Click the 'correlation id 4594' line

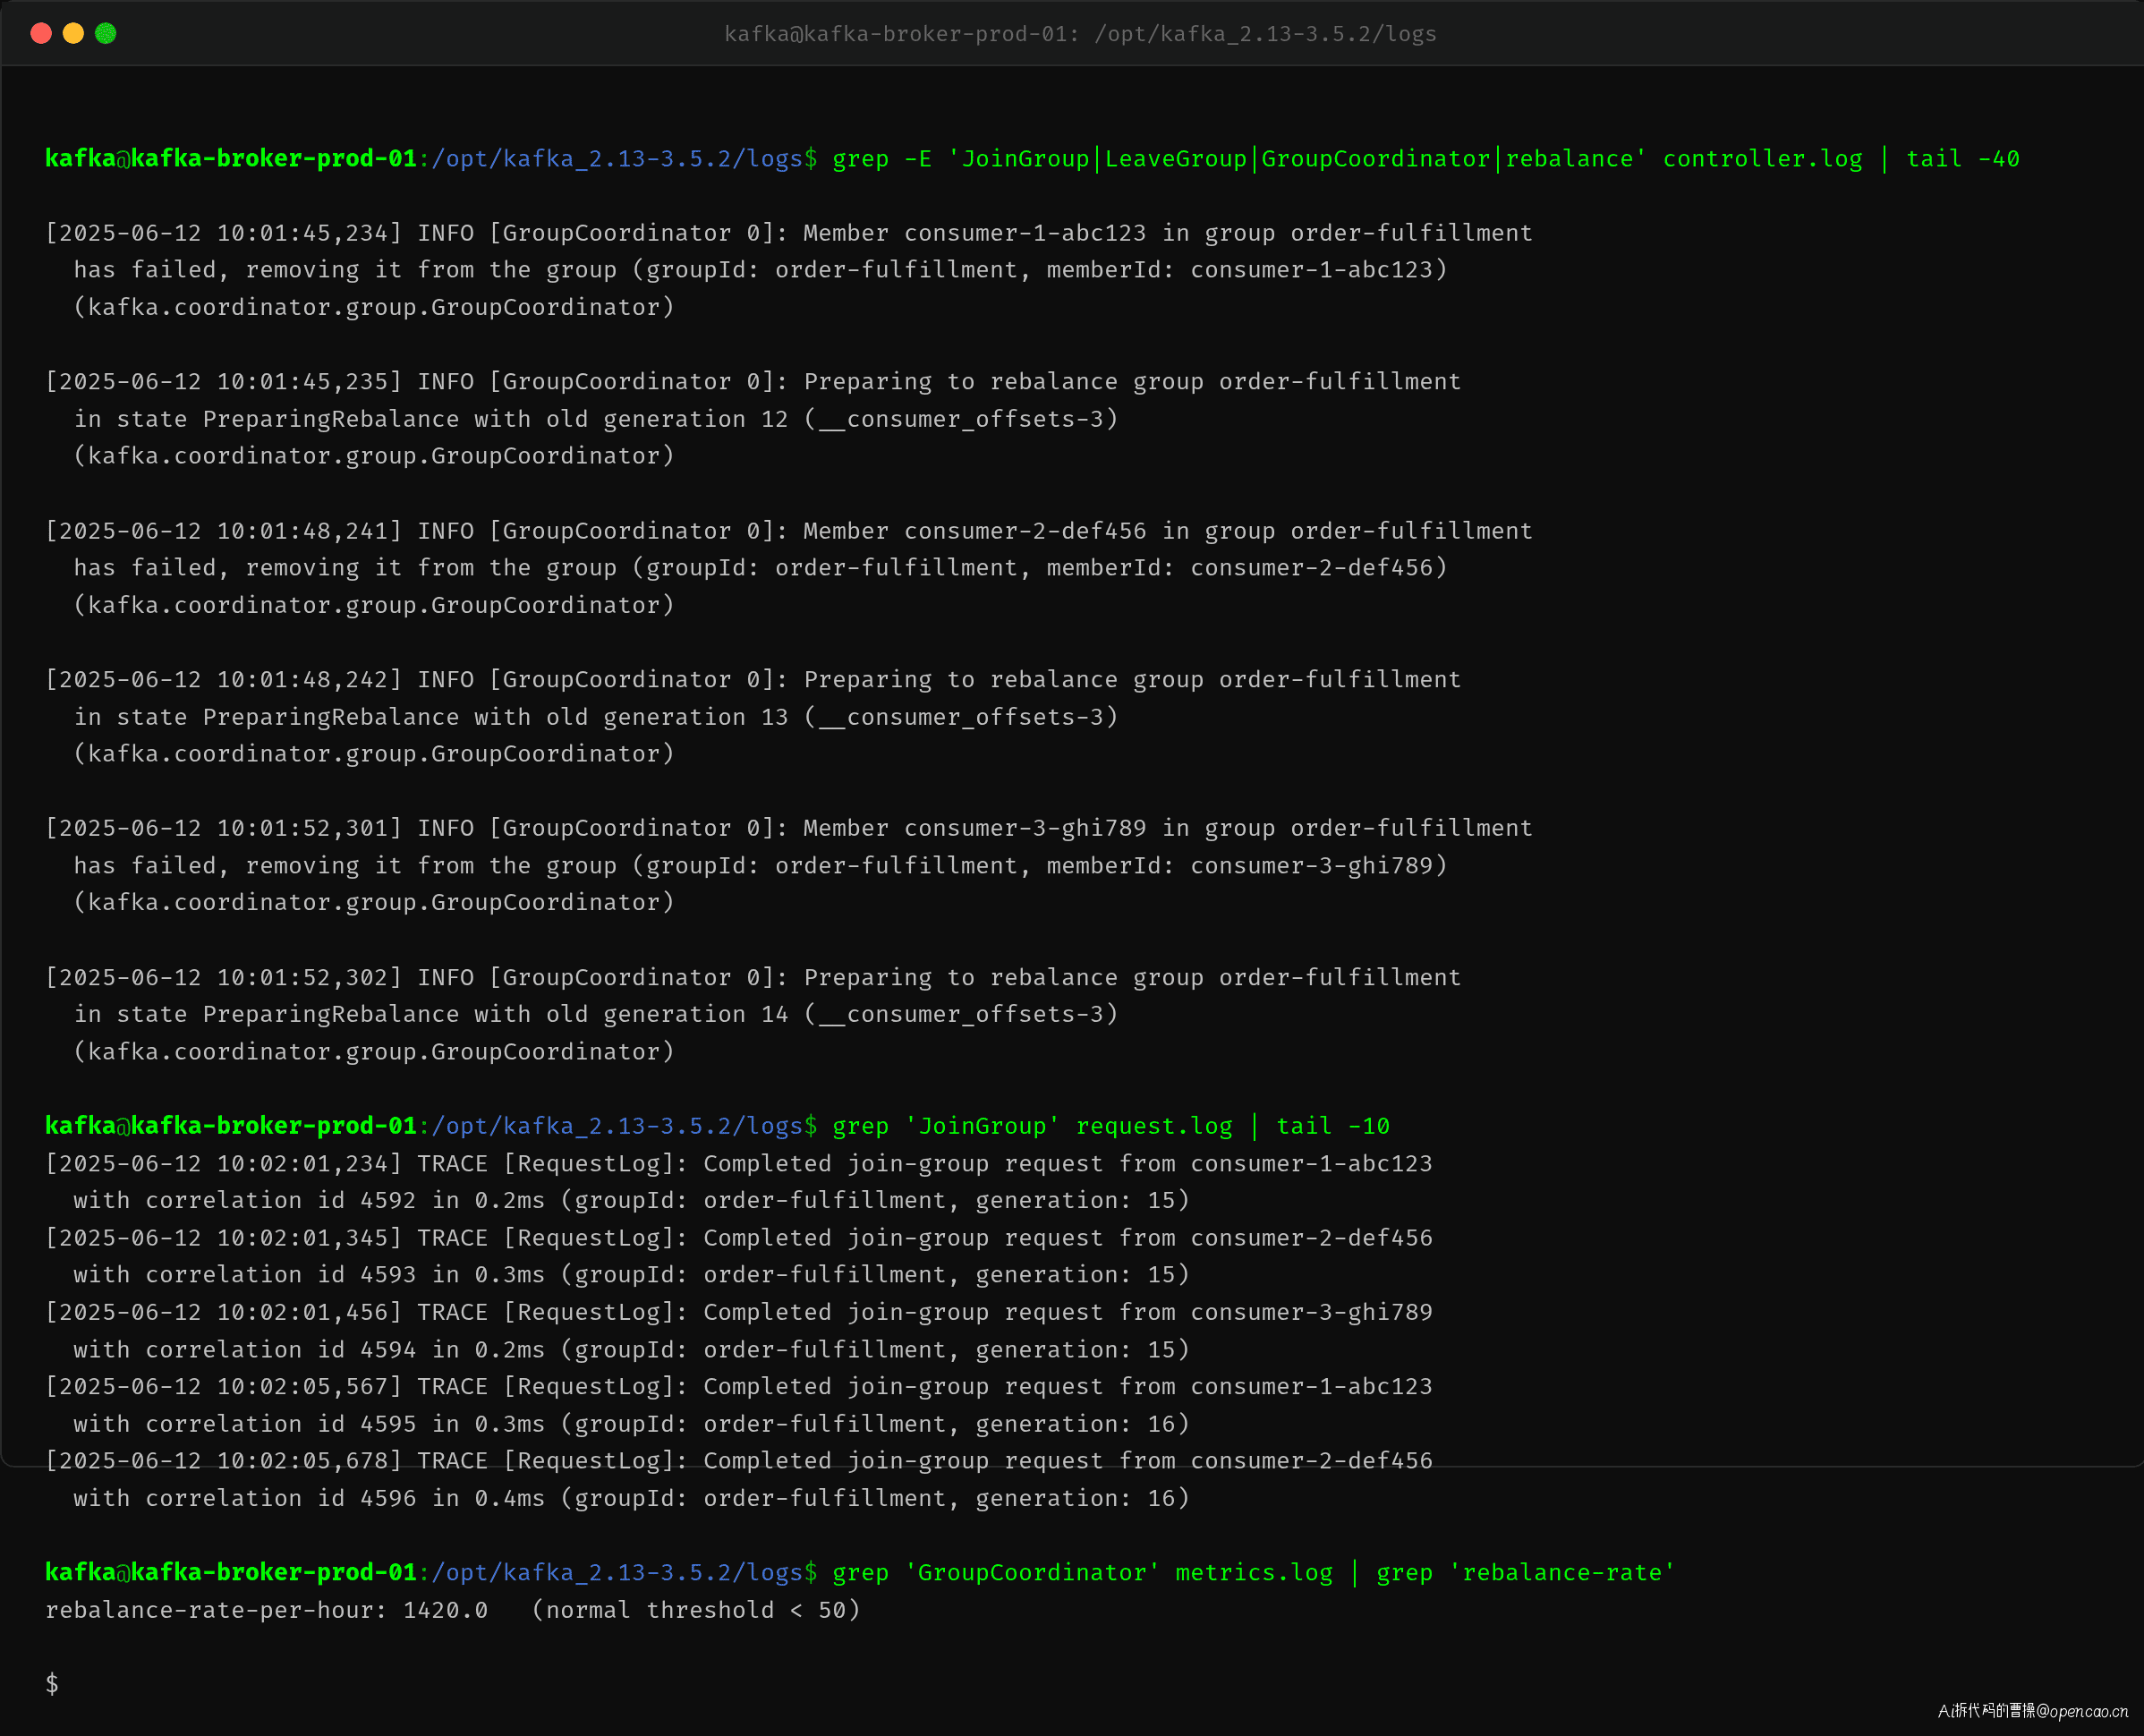click(631, 1350)
